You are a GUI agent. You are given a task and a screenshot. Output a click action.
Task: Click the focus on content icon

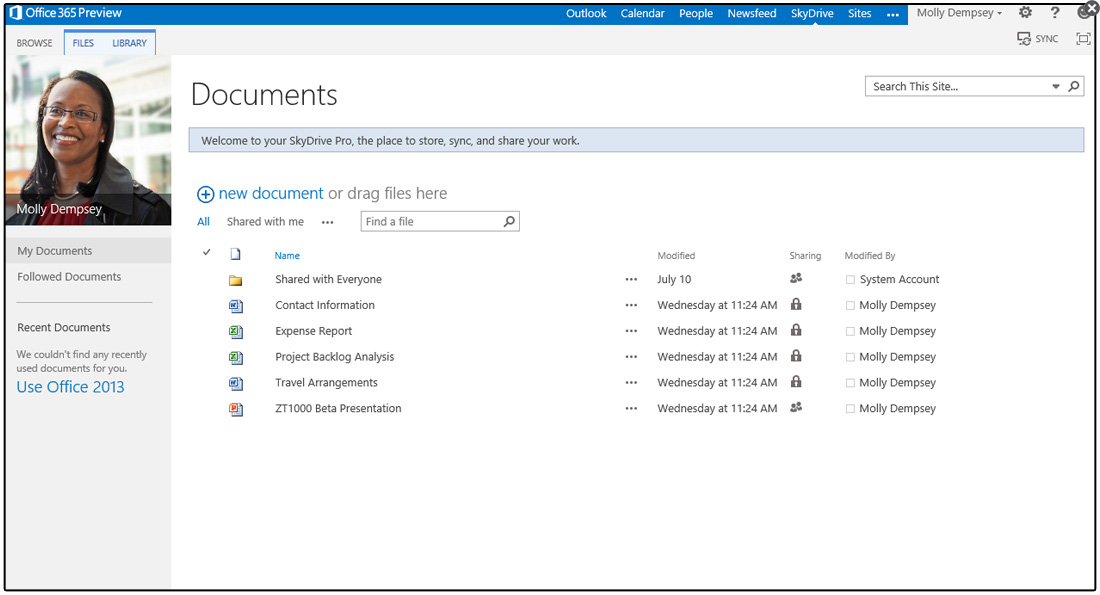(x=1083, y=39)
